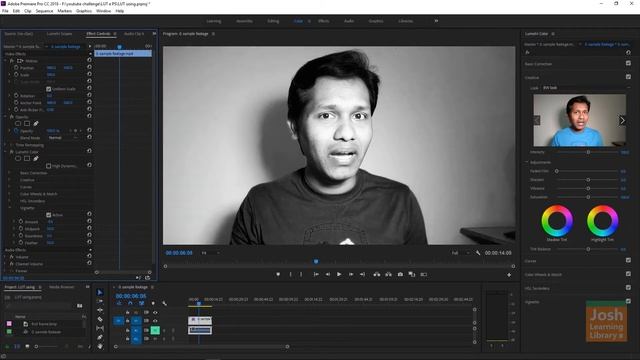Select the Hand tool
The image size is (640, 360).
(x=100, y=346)
